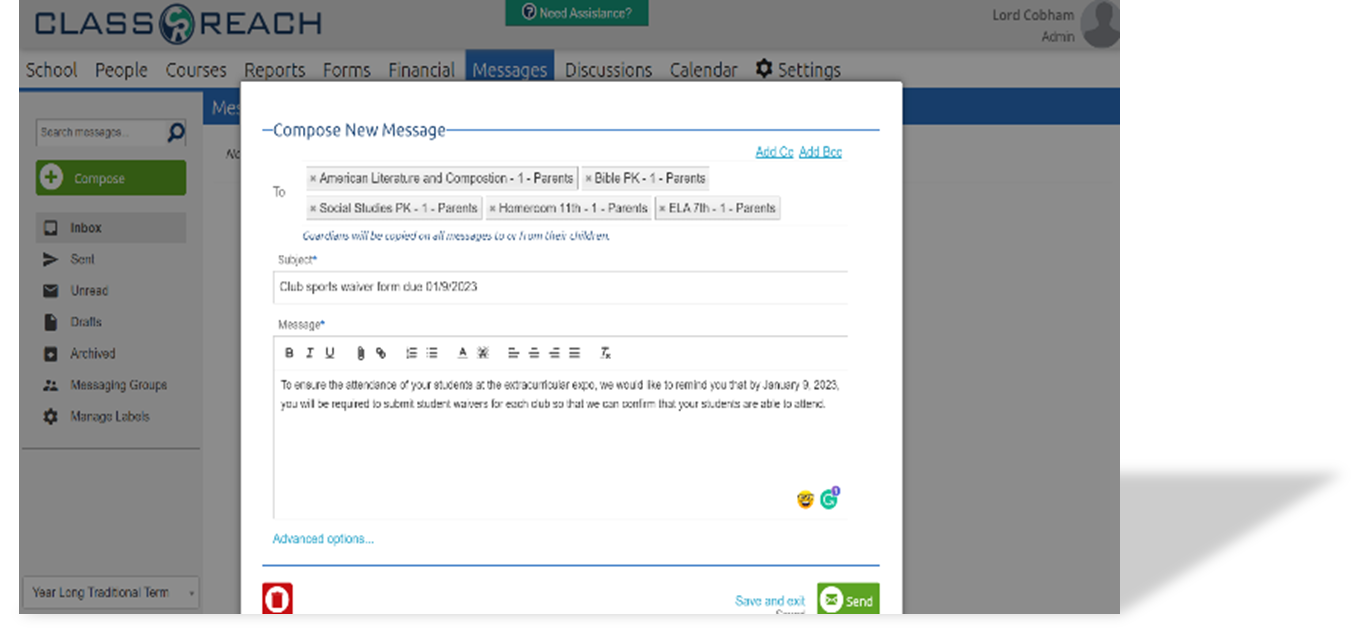This screenshot has height=633, width=1362.
Task: Click the Grammarly icon in message body
Action: (829, 499)
